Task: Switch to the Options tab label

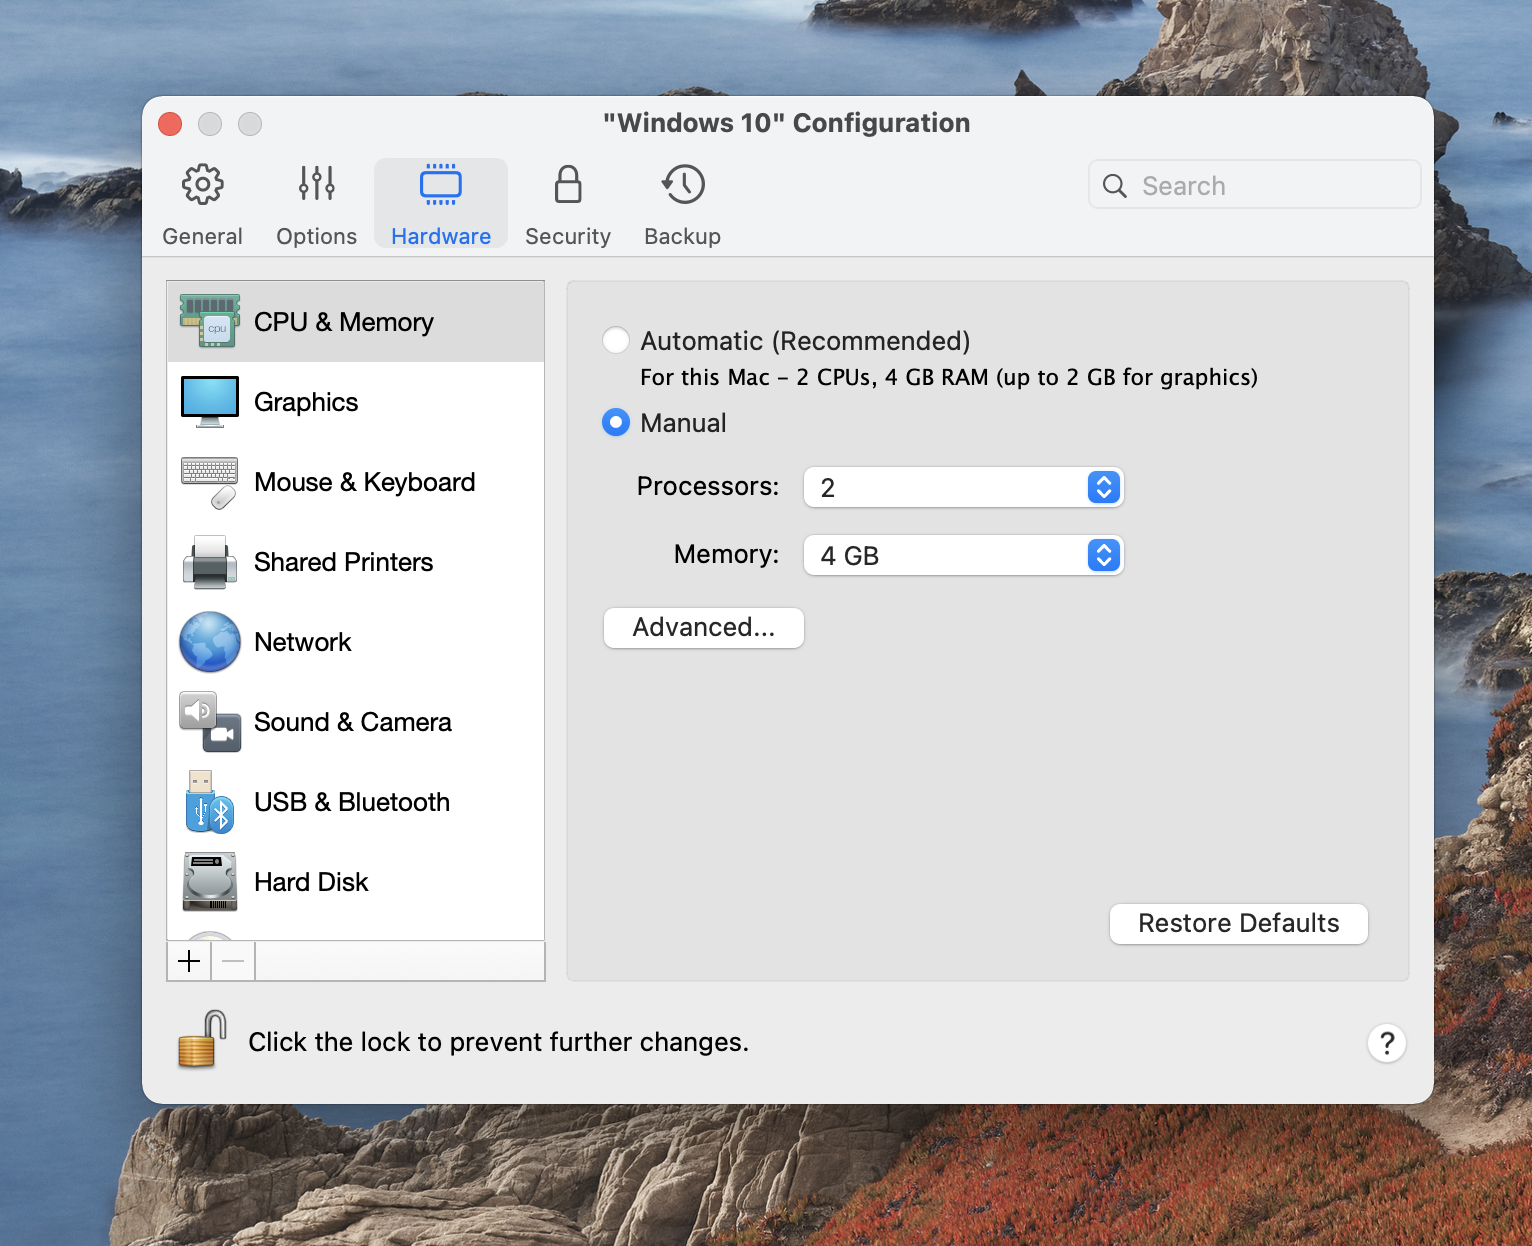Action: [x=317, y=236]
